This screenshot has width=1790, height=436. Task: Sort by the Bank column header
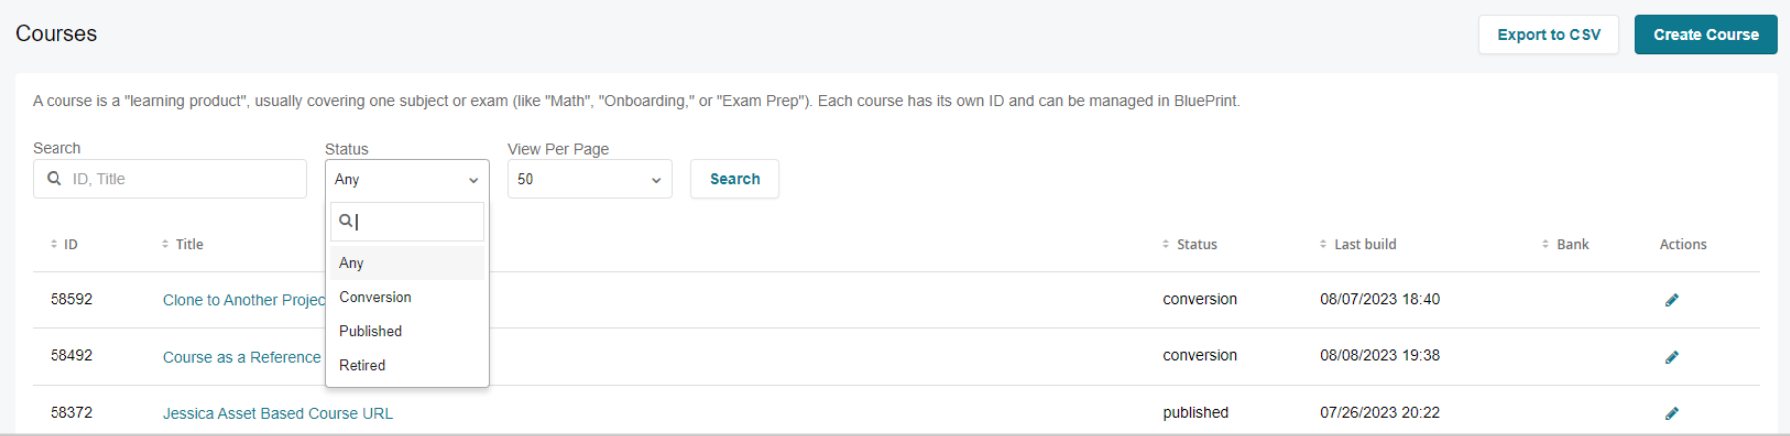(x=1565, y=244)
